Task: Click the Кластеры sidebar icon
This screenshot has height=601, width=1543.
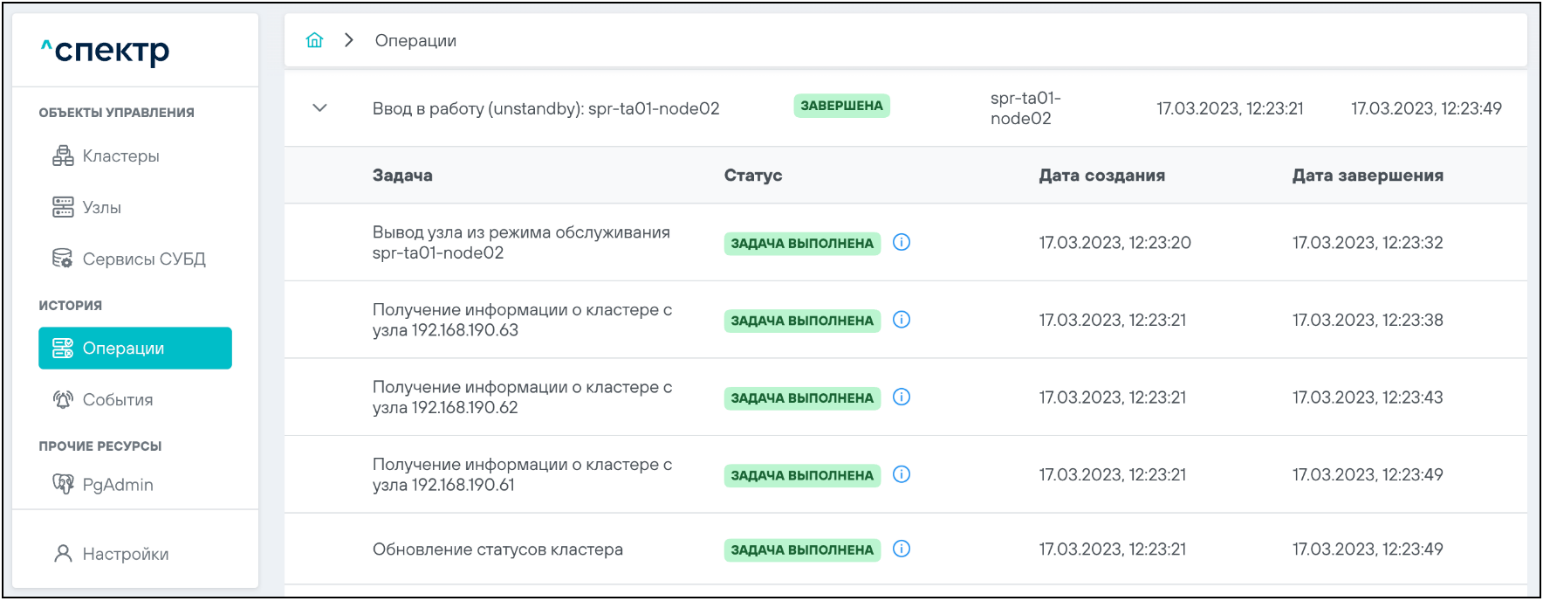Action: pos(63,156)
